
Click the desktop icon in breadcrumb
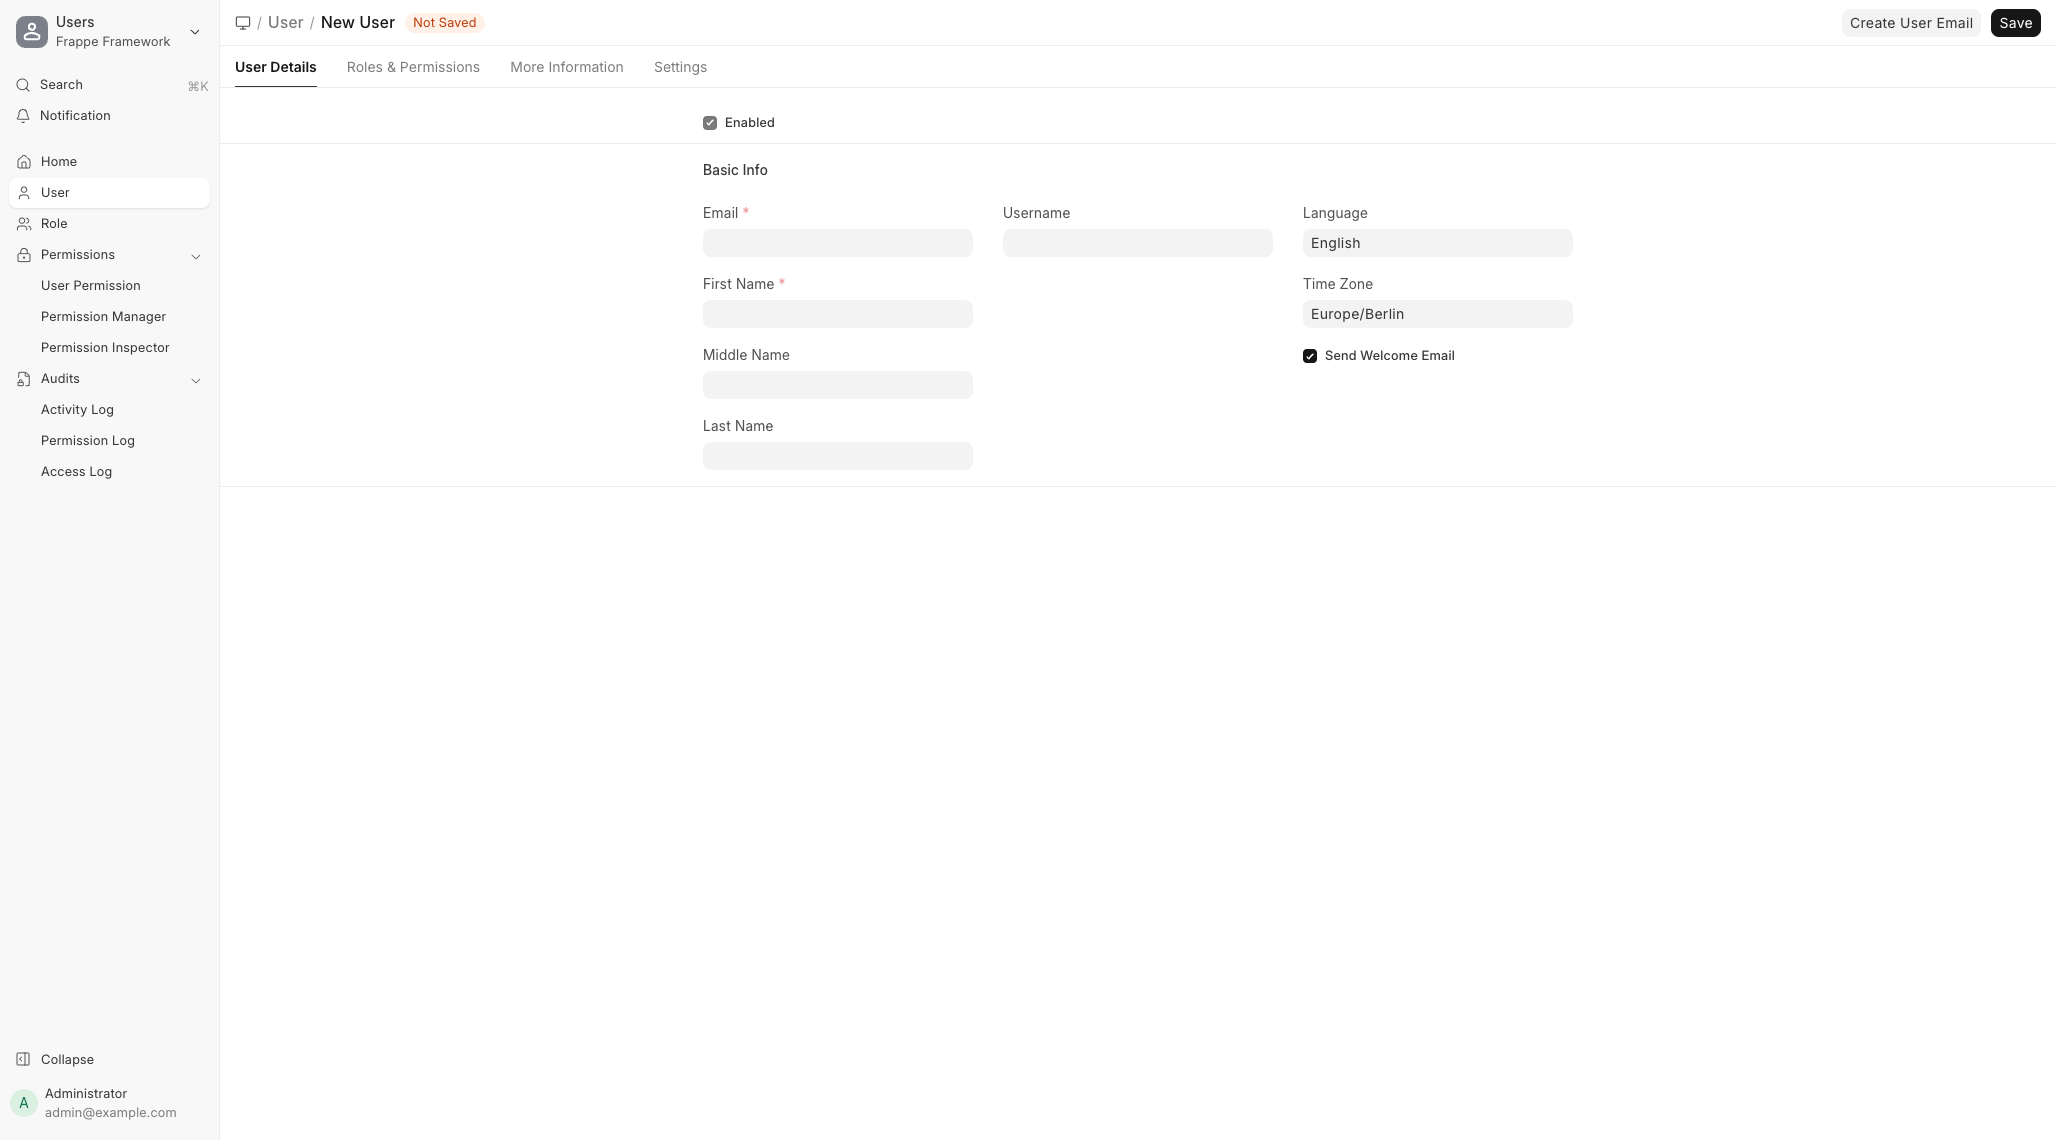[243, 23]
